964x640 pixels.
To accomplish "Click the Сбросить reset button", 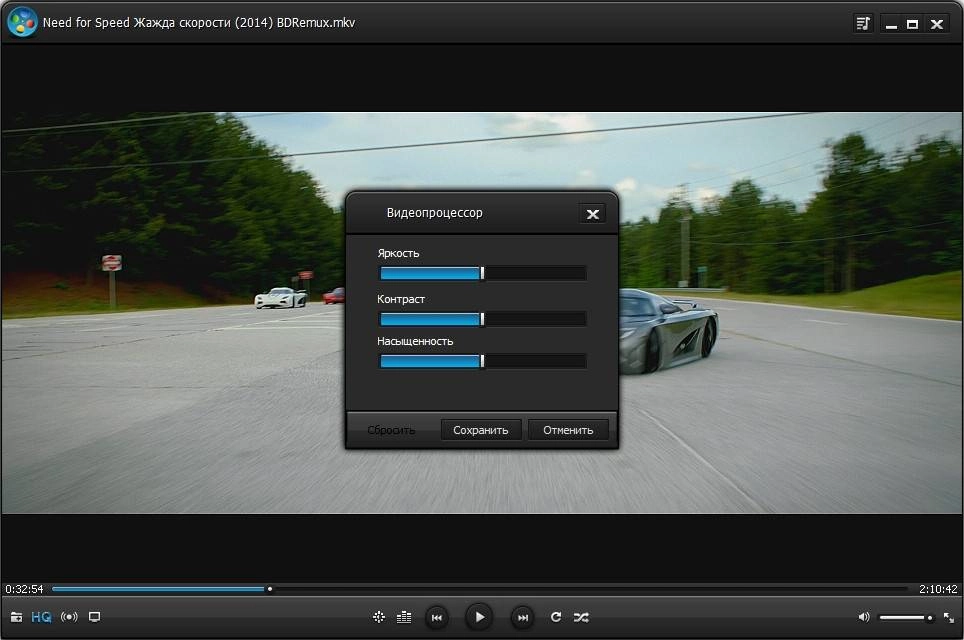I will [x=391, y=430].
